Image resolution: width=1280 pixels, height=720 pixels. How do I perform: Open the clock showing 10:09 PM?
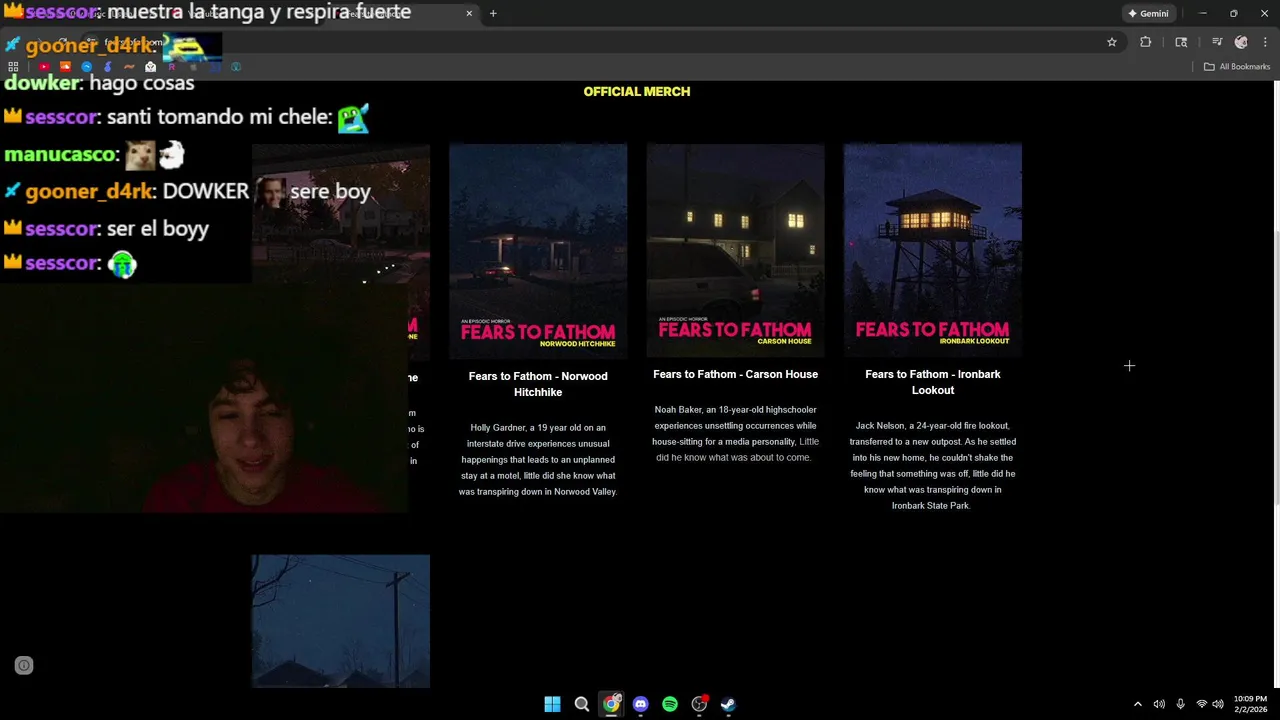point(1250,704)
